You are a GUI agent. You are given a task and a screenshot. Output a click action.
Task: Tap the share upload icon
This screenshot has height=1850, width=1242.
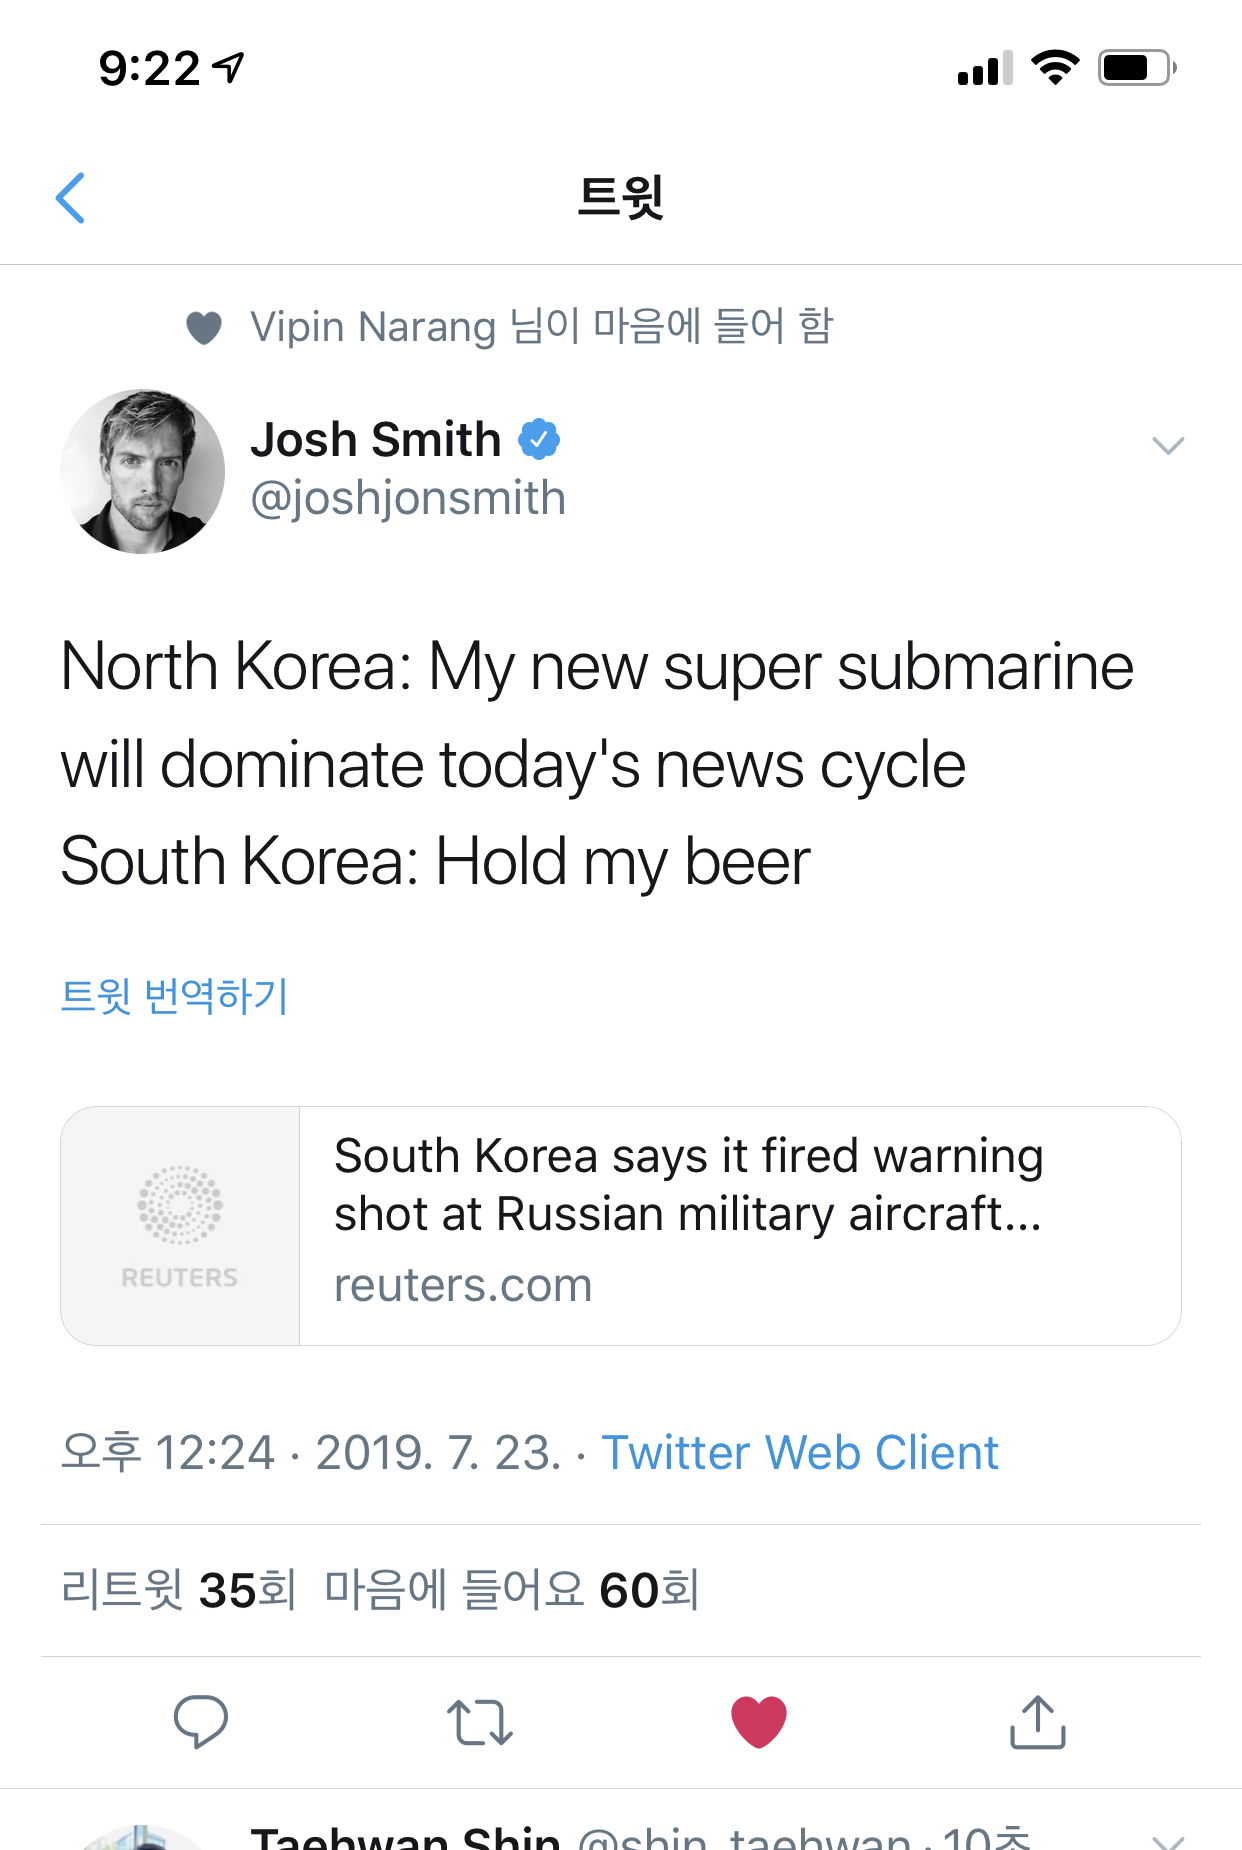[x=1037, y=1721]
